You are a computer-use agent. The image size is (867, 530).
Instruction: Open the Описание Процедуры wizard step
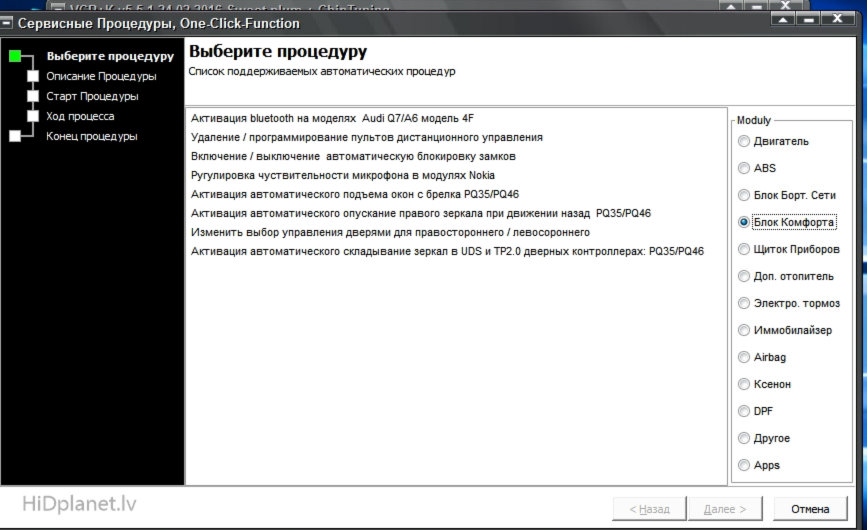[x=101, y=76]
